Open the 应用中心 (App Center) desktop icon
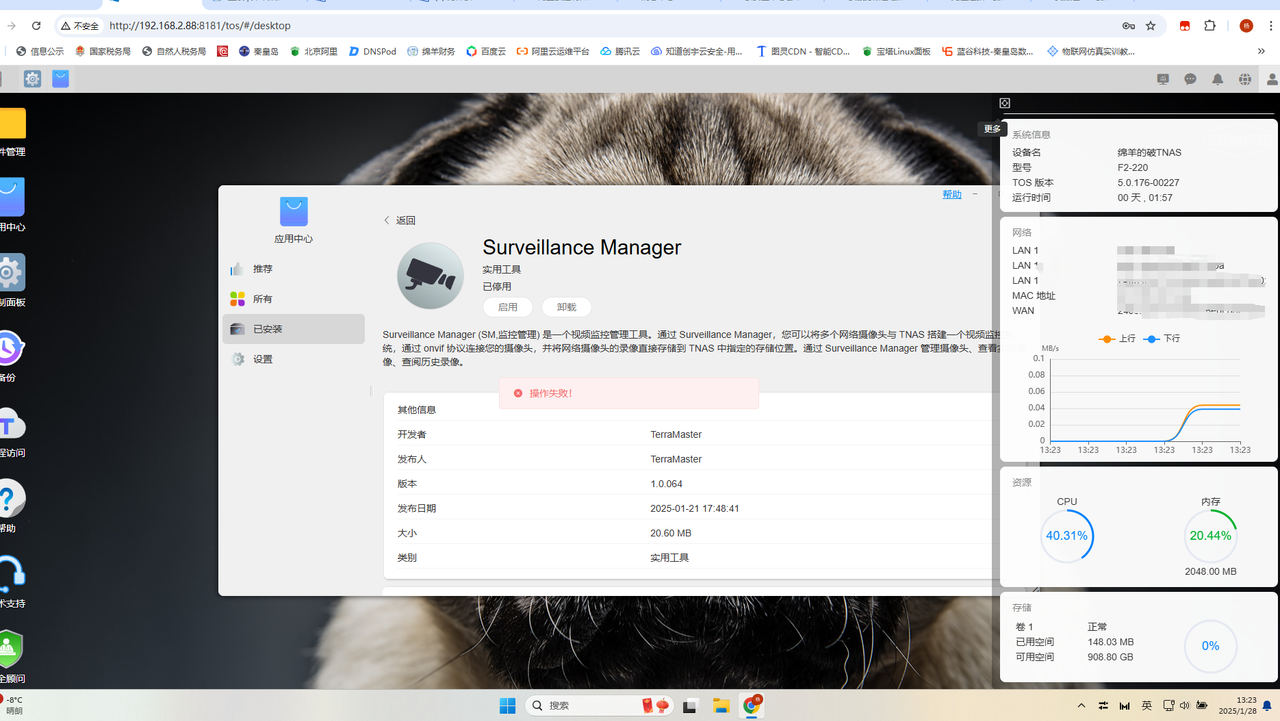 12,197
